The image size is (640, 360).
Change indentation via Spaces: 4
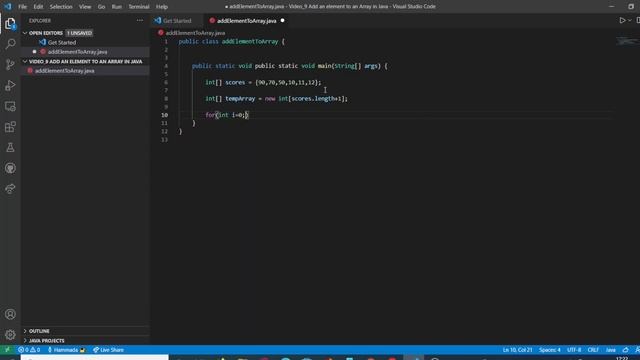[549, 350]
